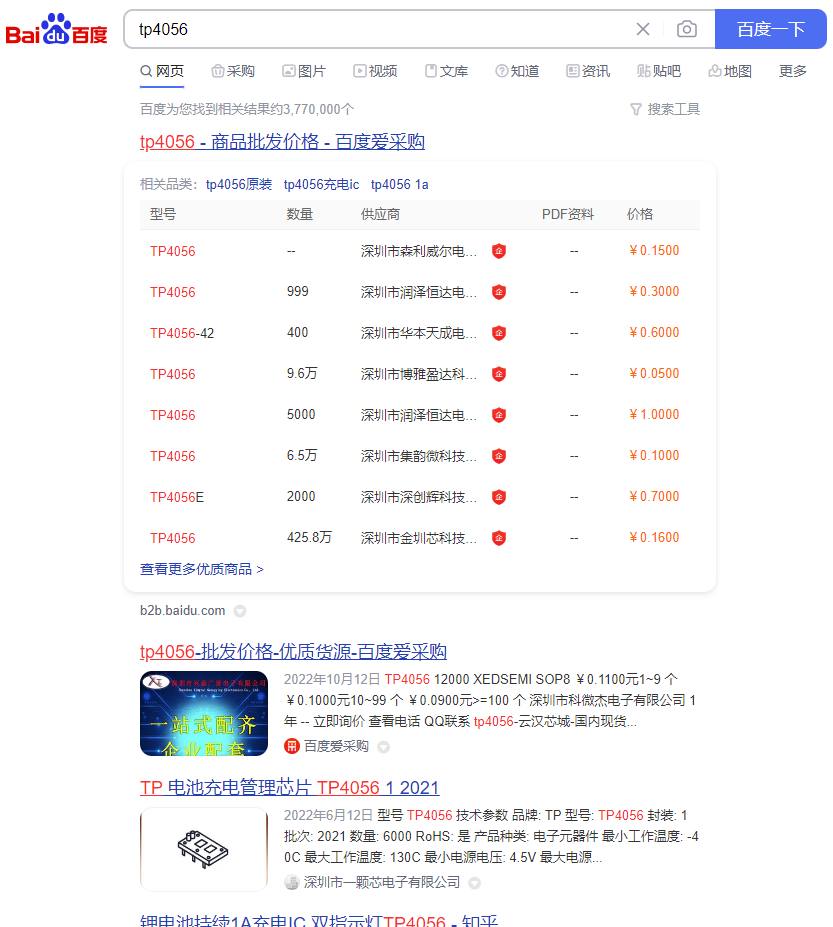Click price ¥0.6000
The width and height of the screenshot is (833, 927).
(x=654, y=333)
